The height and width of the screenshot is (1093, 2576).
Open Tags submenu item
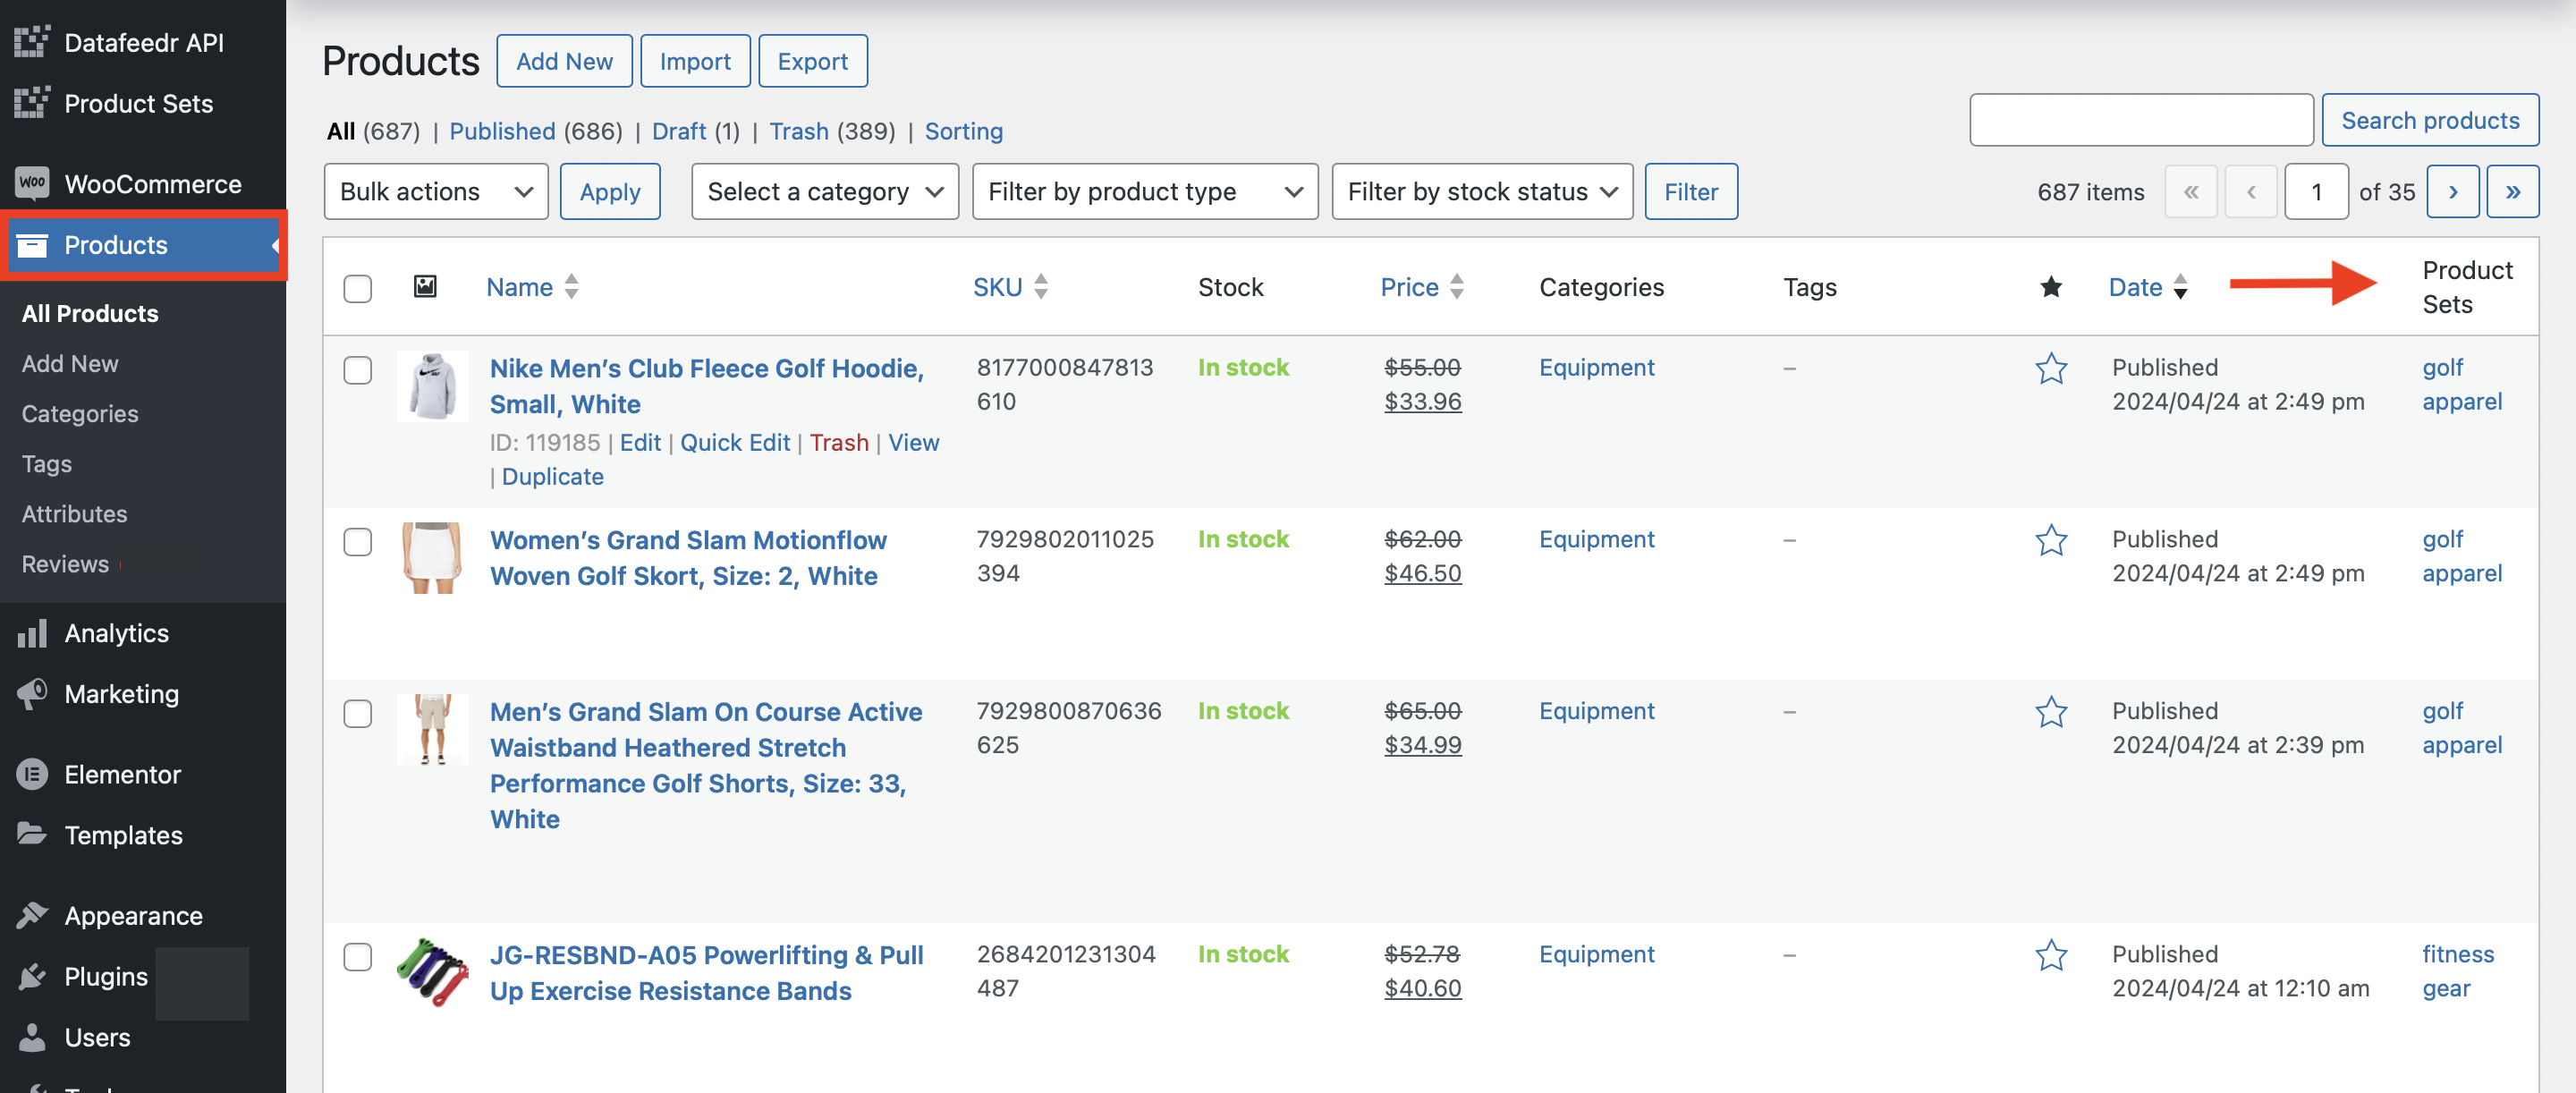(47, 463)
